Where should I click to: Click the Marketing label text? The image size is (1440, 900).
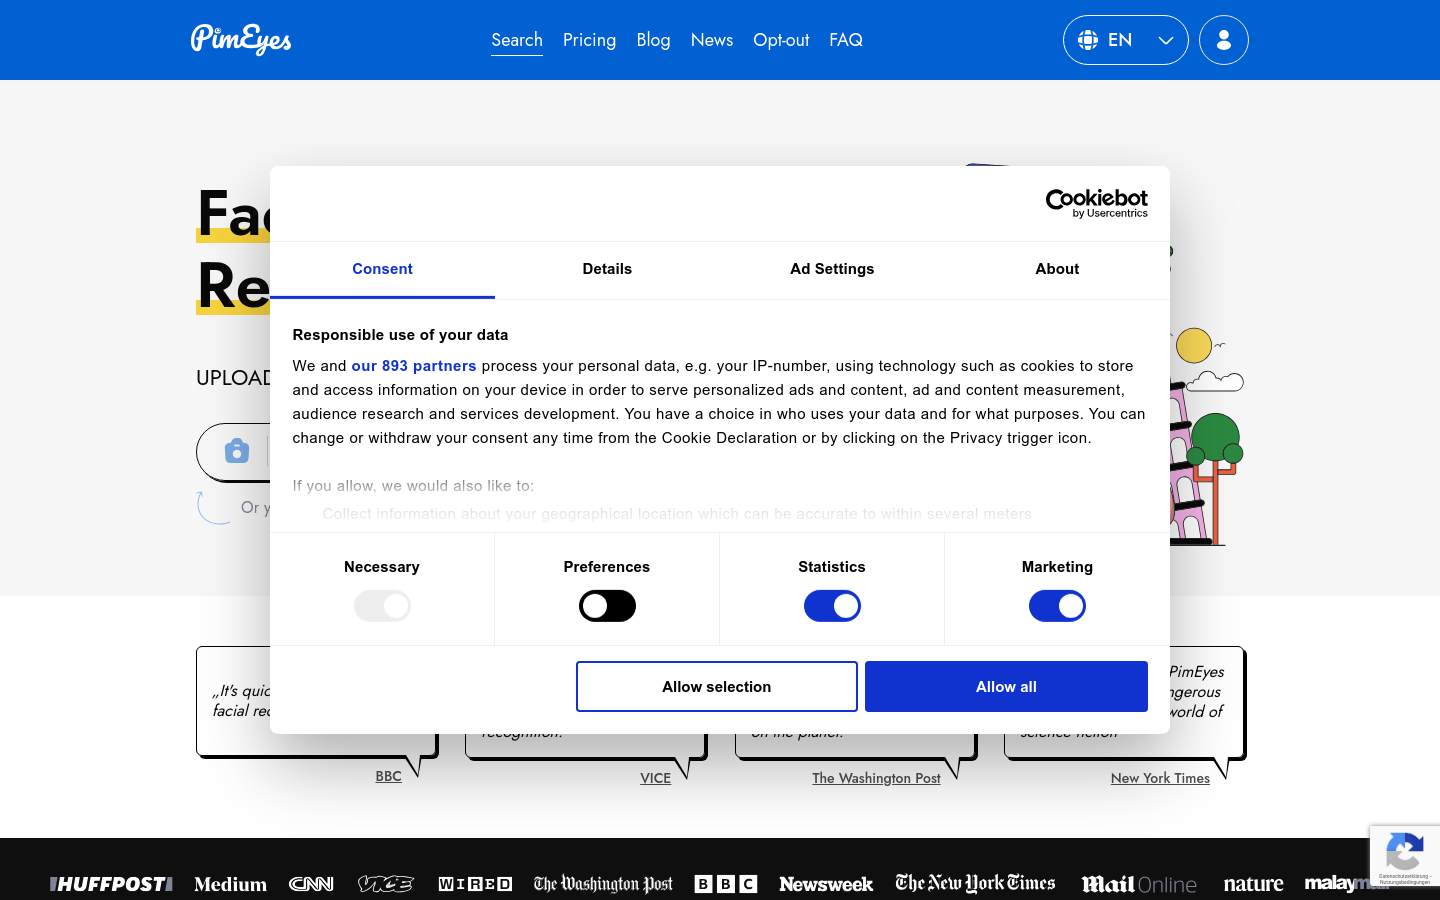[1057, 567]
